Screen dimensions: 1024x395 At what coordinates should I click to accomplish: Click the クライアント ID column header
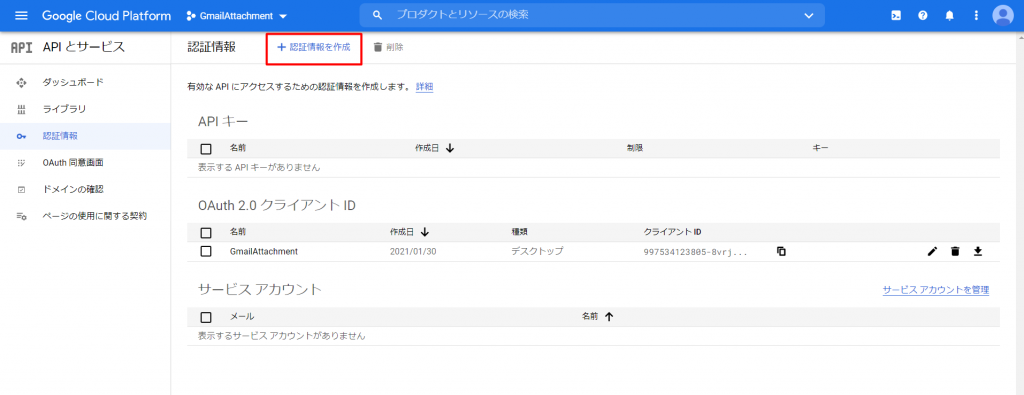click(x=672, y=232)
